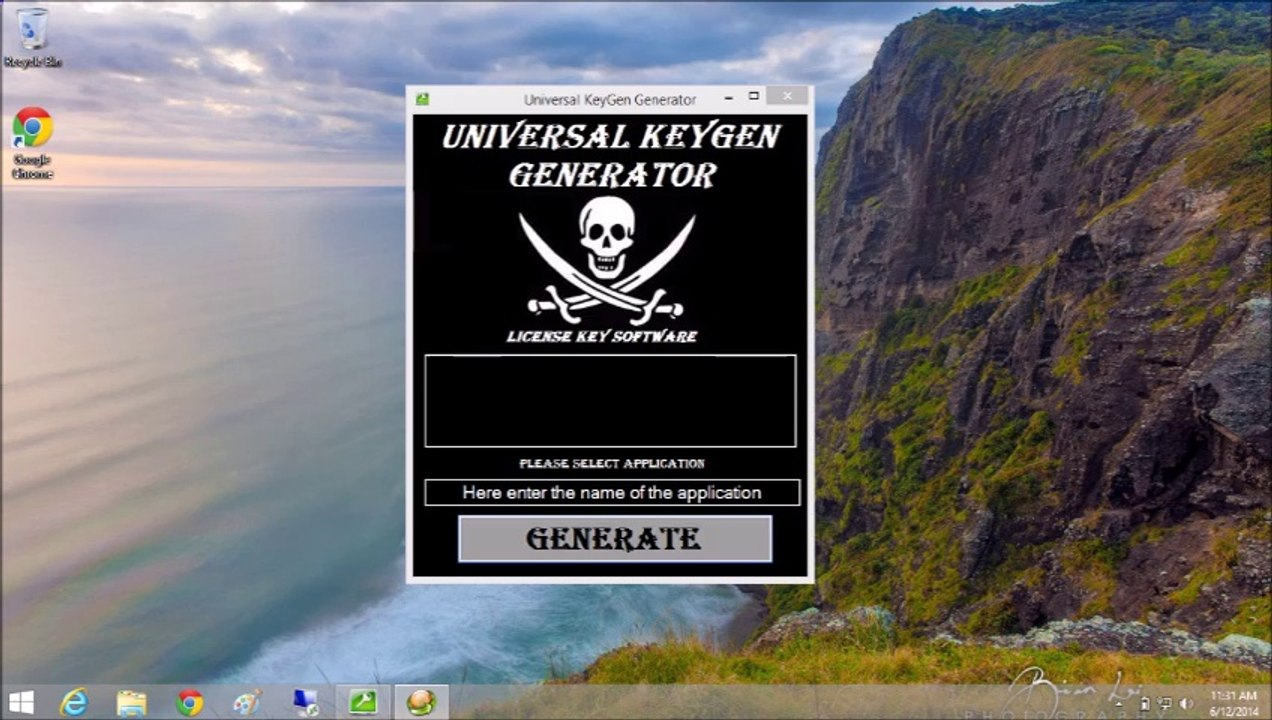Viewport: 1272px width, 720px height.
Task: Click the KeyGen window title bar icon
Action: tap(423, 99)
